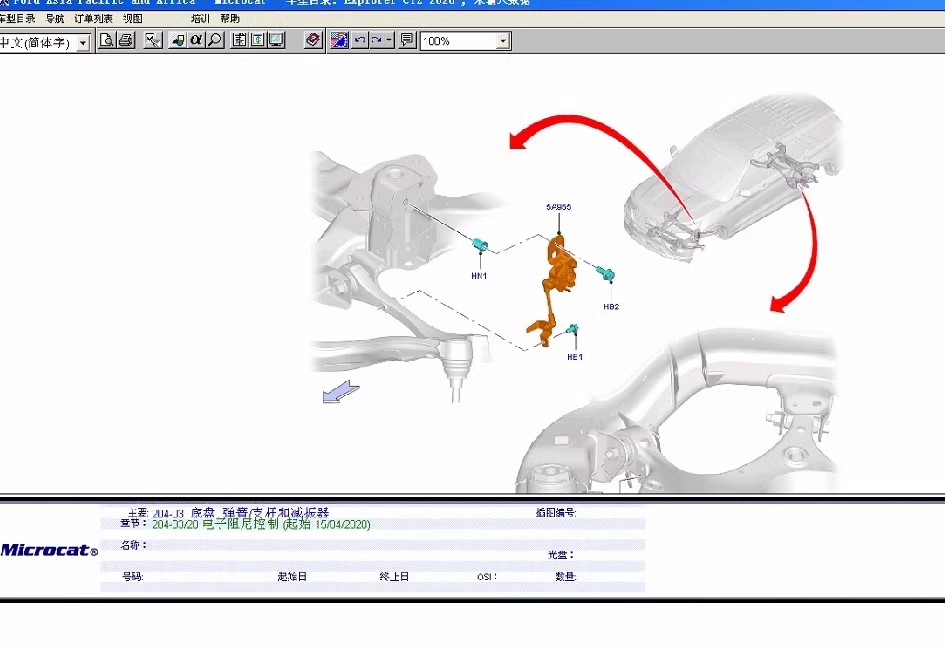Click the language selector dropdown arrow

(x=83, y=43)
